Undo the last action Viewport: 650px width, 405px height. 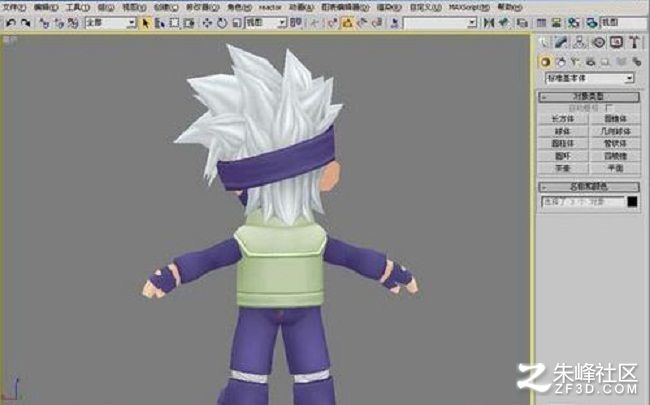[x=11, y=23]
